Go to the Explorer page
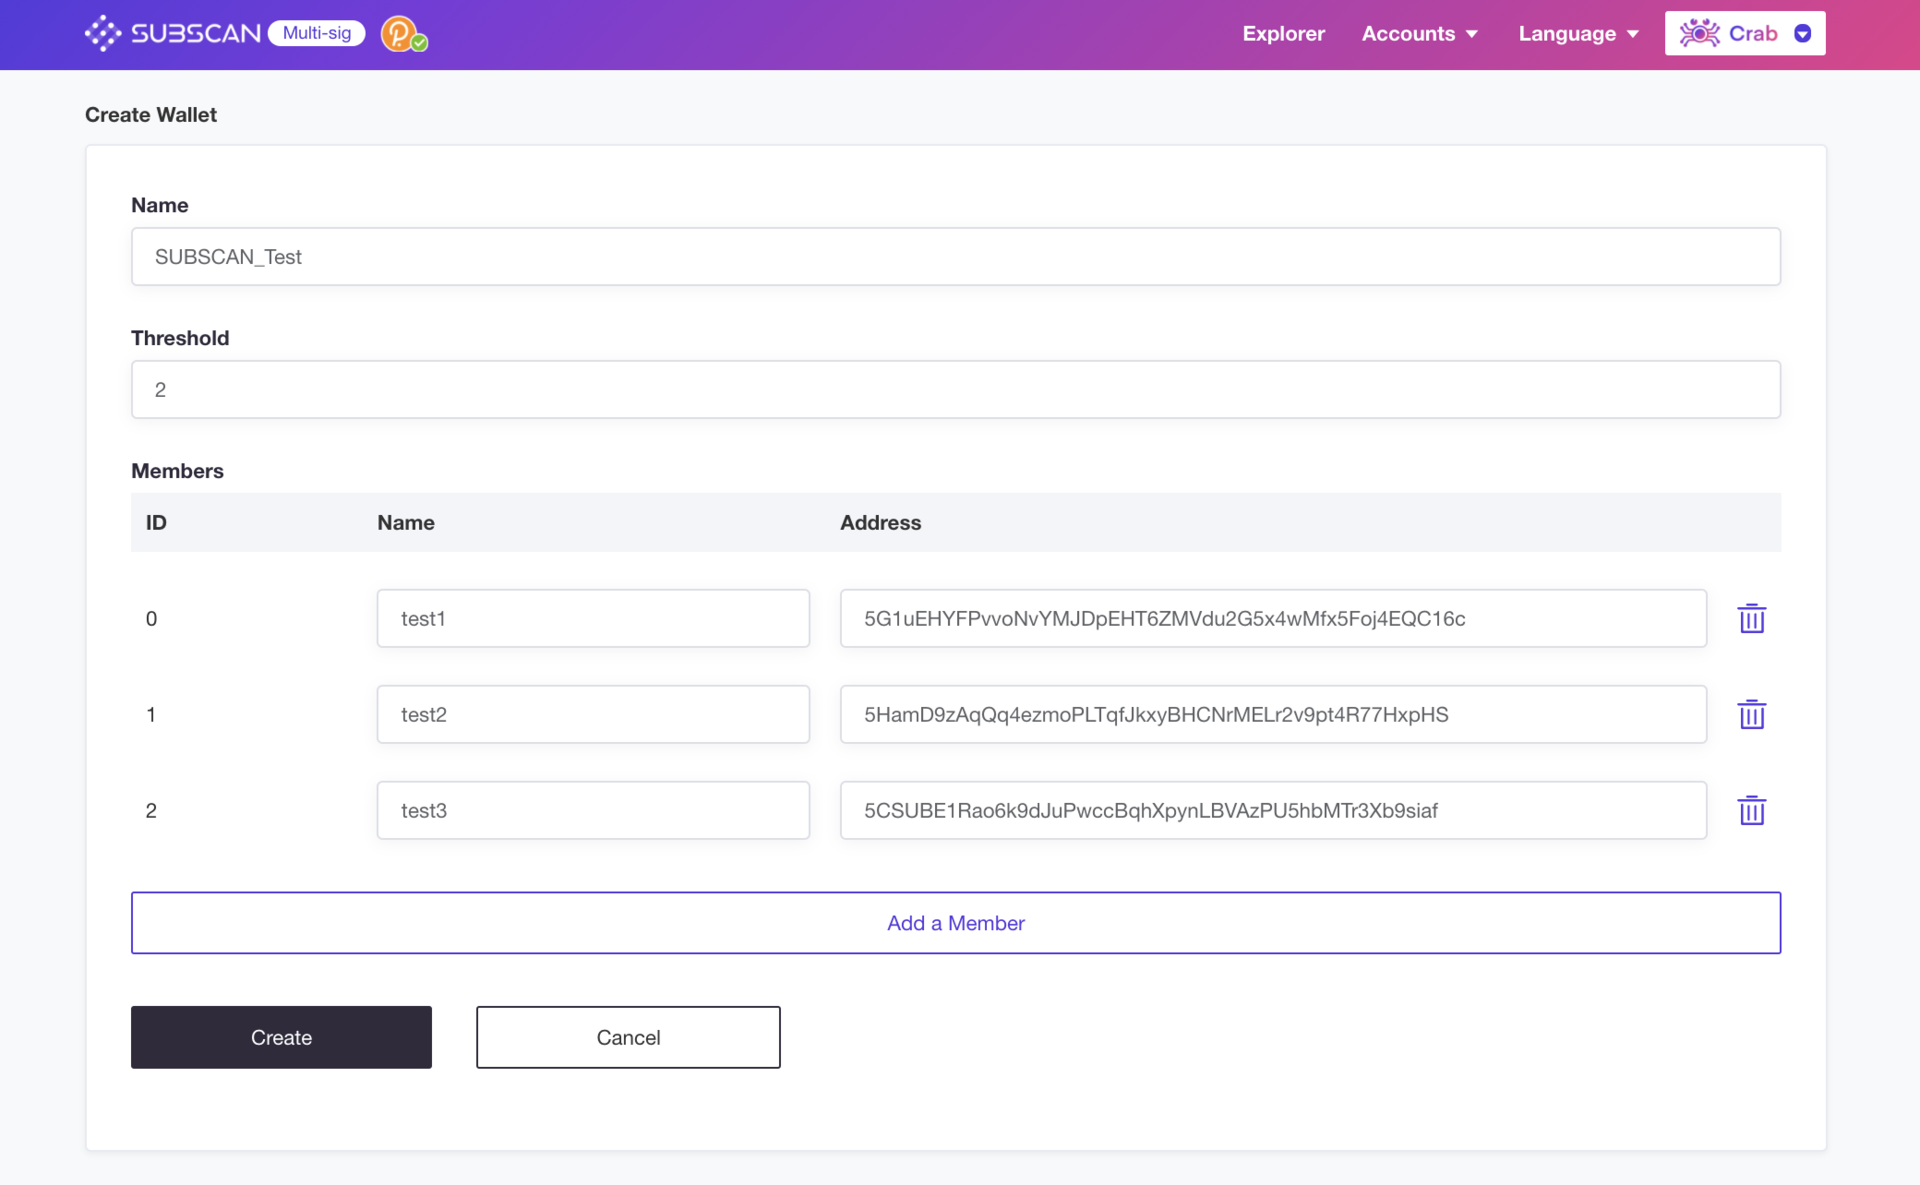 coord(1283,33)
